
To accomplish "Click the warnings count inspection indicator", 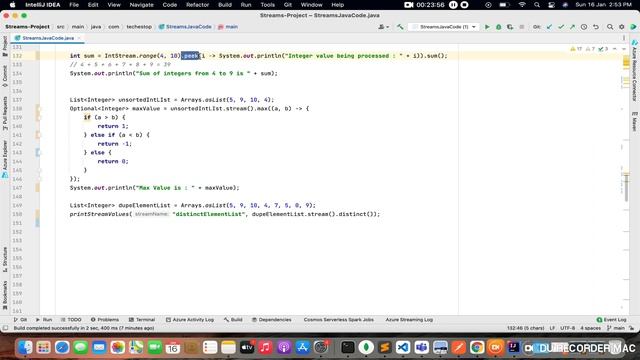I will click(576, 49).
